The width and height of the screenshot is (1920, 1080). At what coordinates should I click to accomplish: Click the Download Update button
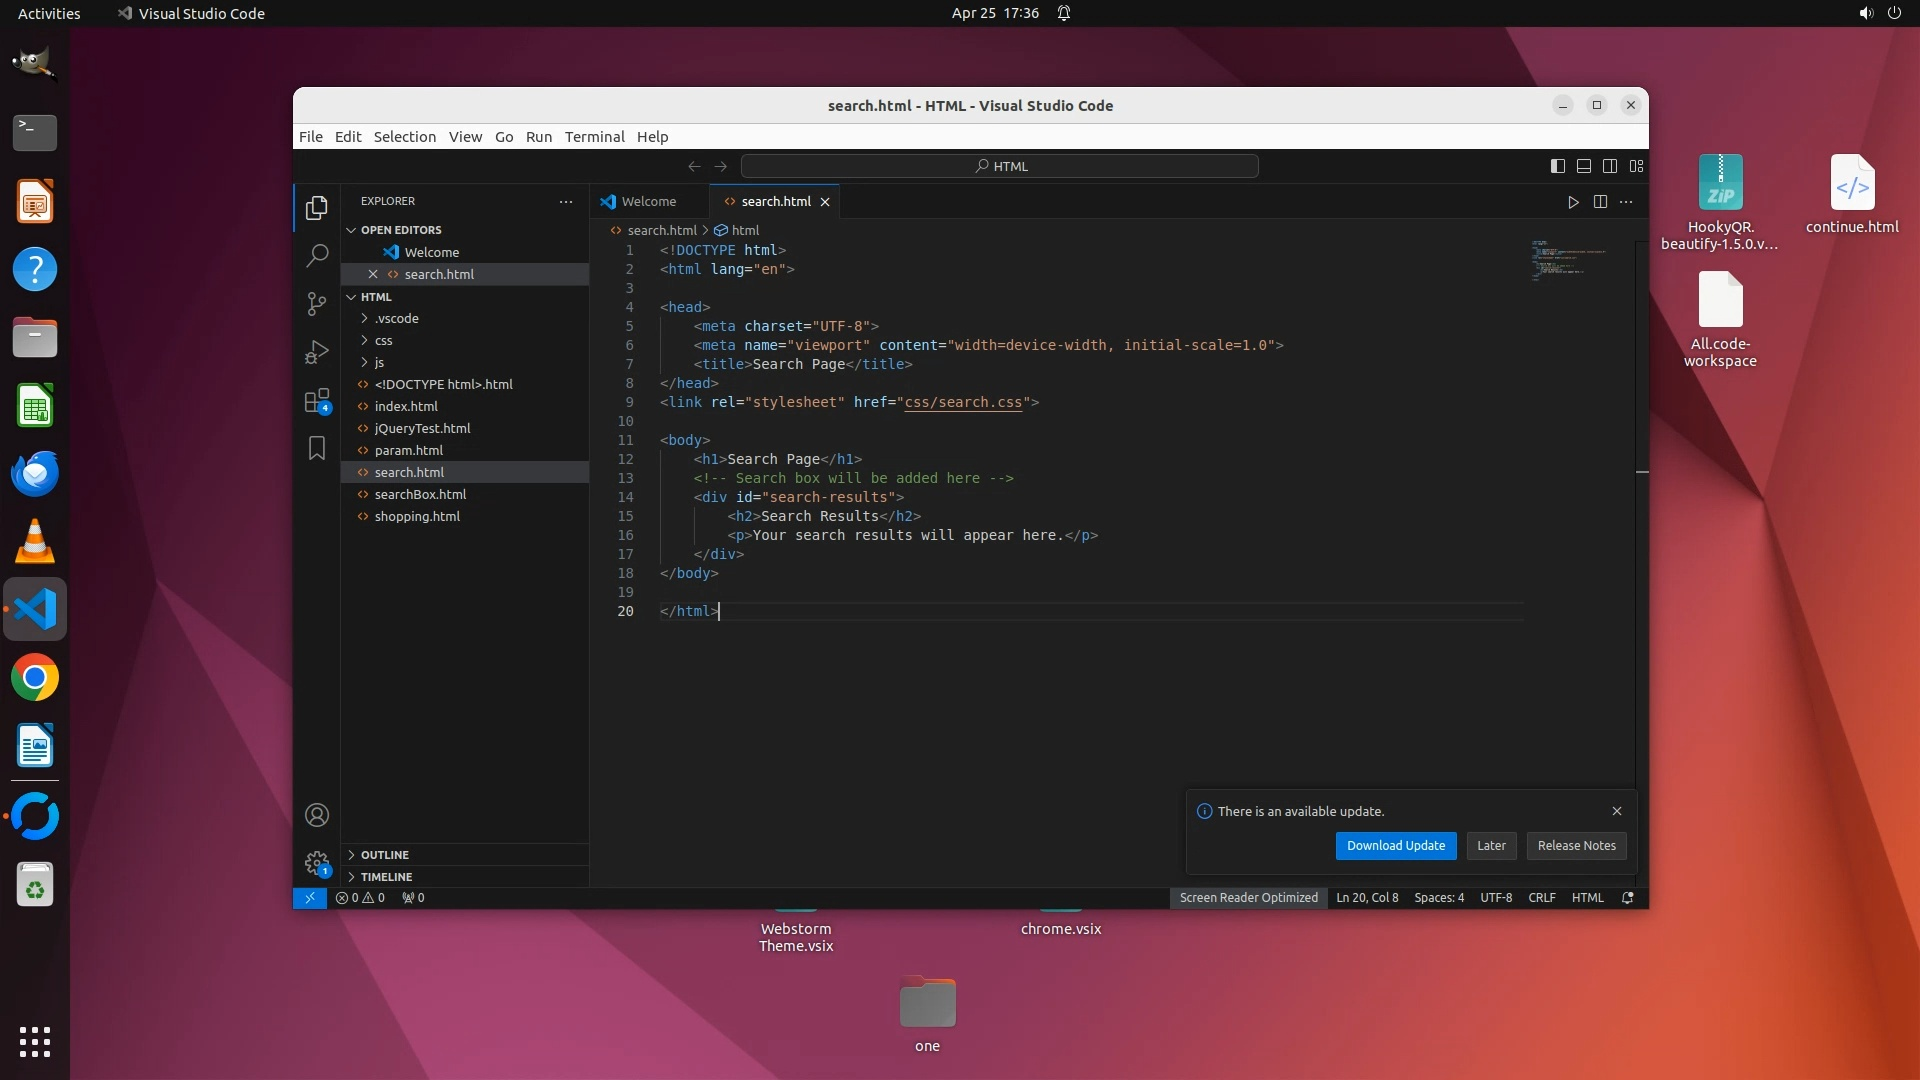[x=1395, y=846]
